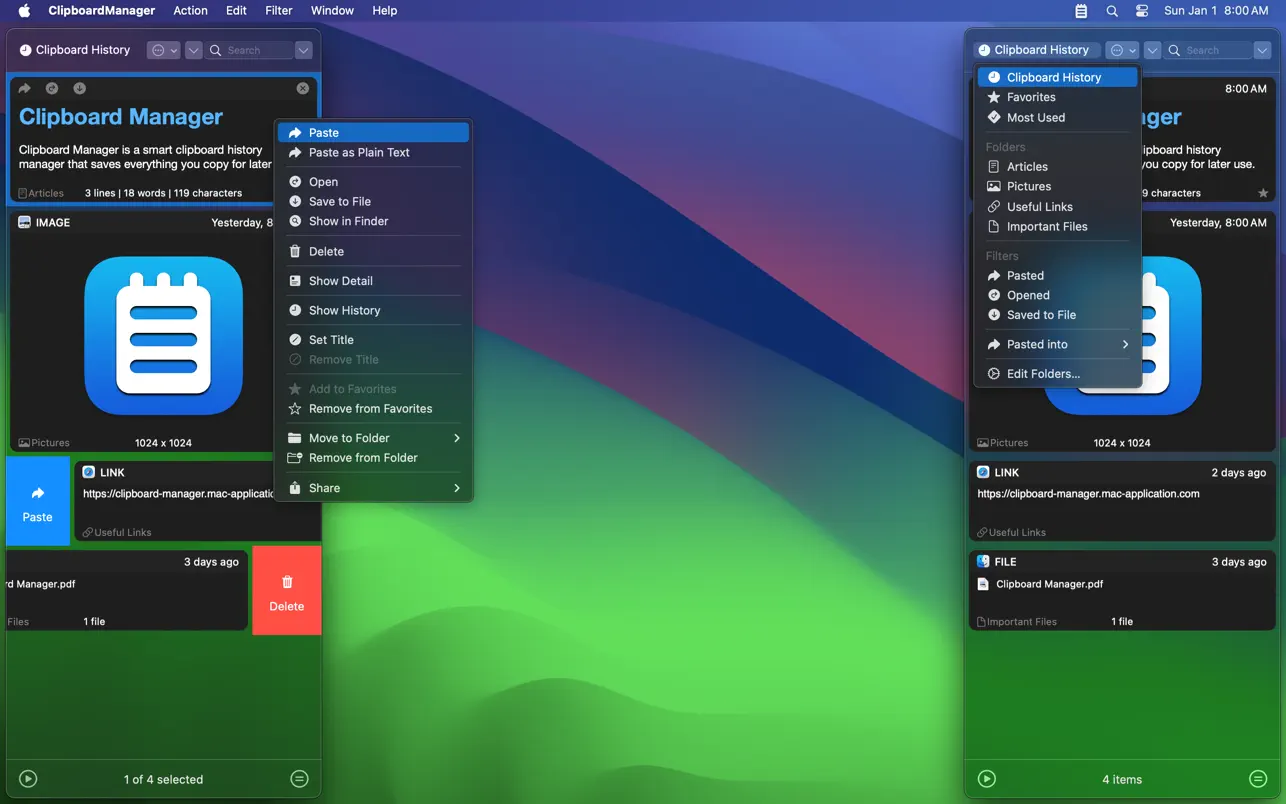
Task: Click the Finder icon on the FILE clipping
Action: 983,561
